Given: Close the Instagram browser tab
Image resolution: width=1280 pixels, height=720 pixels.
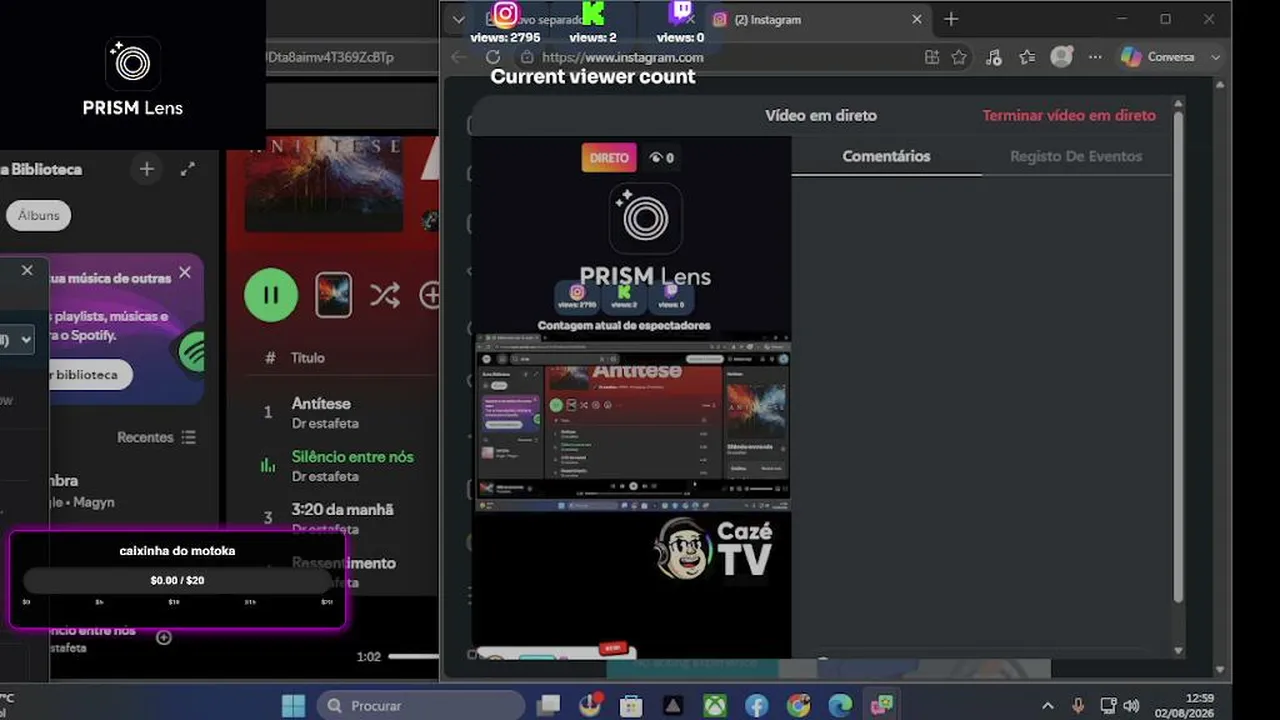Looking at the screenshot, I should coord(917,19).
